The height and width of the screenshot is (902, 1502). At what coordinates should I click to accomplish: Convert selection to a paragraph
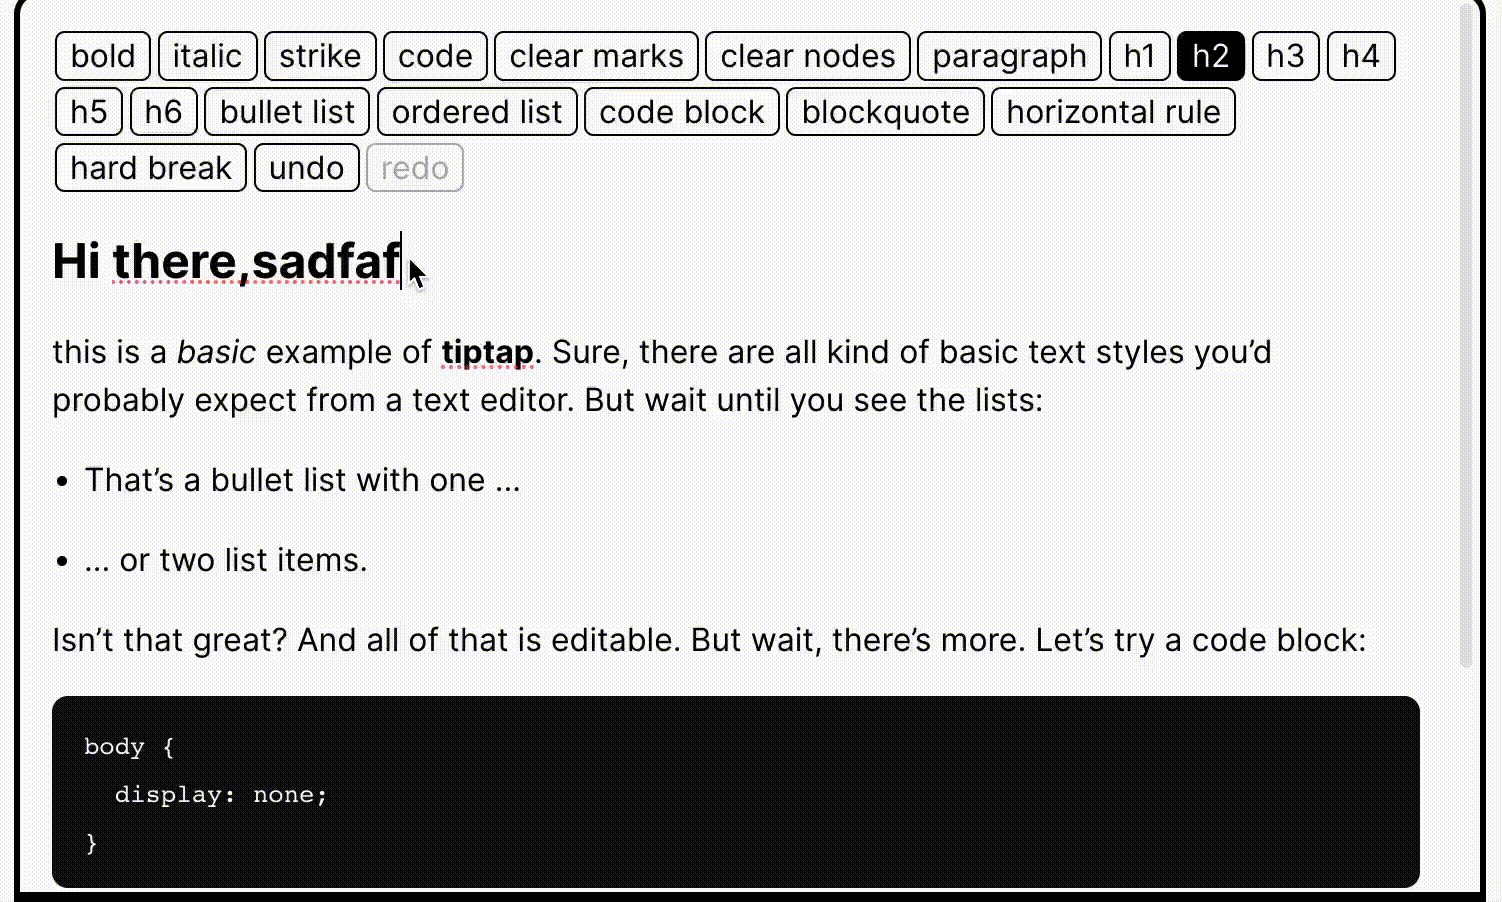click(1009, 56)
